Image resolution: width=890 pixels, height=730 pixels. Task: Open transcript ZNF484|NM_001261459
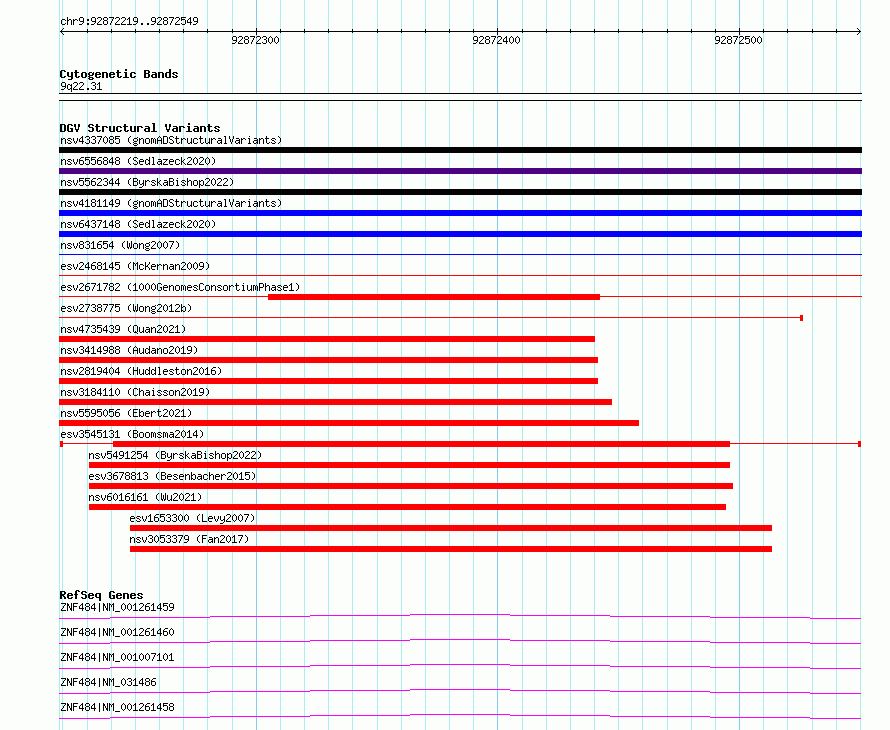(x=117, y=607)
